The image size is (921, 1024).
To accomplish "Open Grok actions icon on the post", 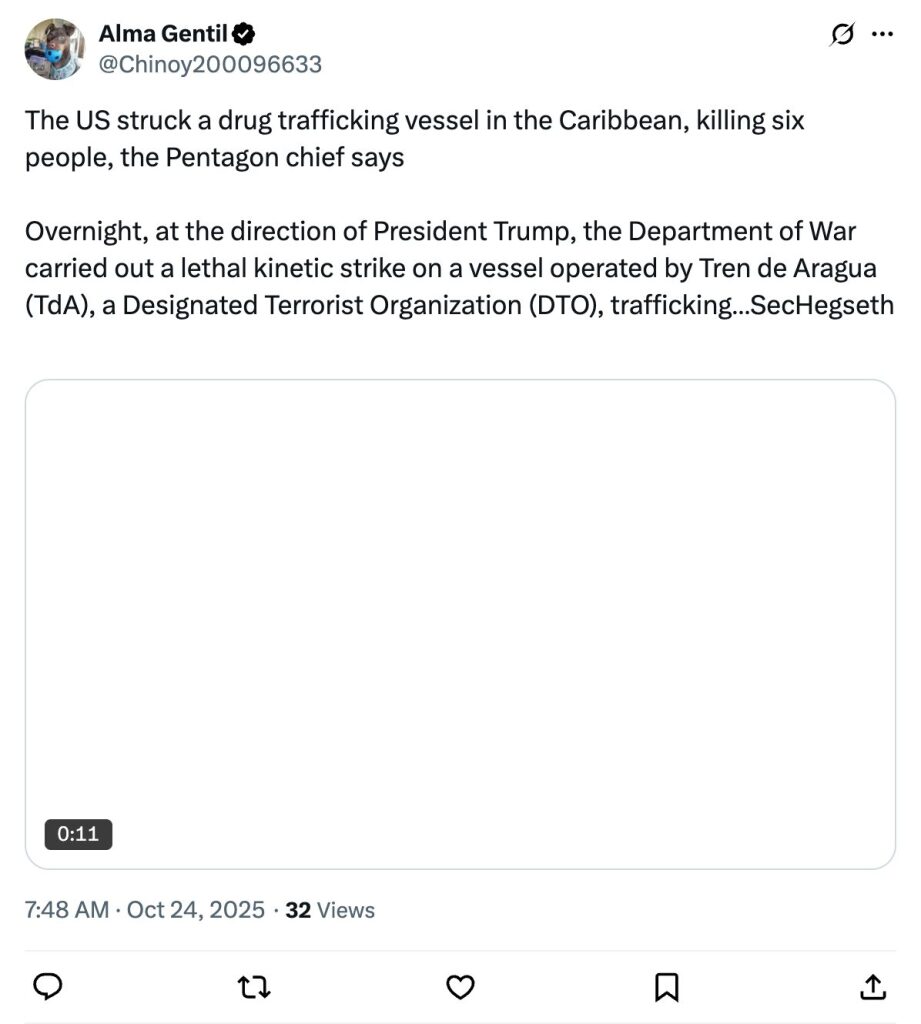I will 842,35.
